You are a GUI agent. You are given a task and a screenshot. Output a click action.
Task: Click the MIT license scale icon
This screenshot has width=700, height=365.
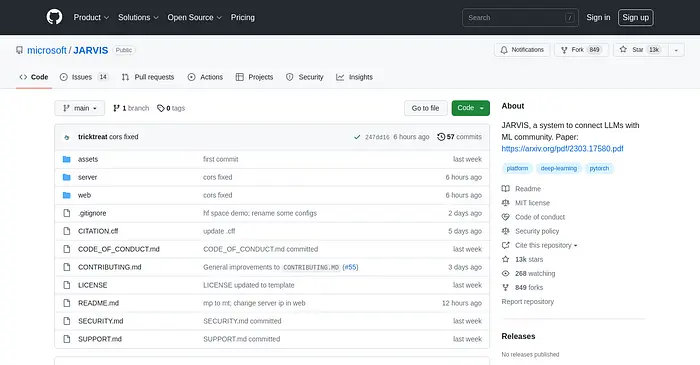pyautogui.click(x=505, y=203)
